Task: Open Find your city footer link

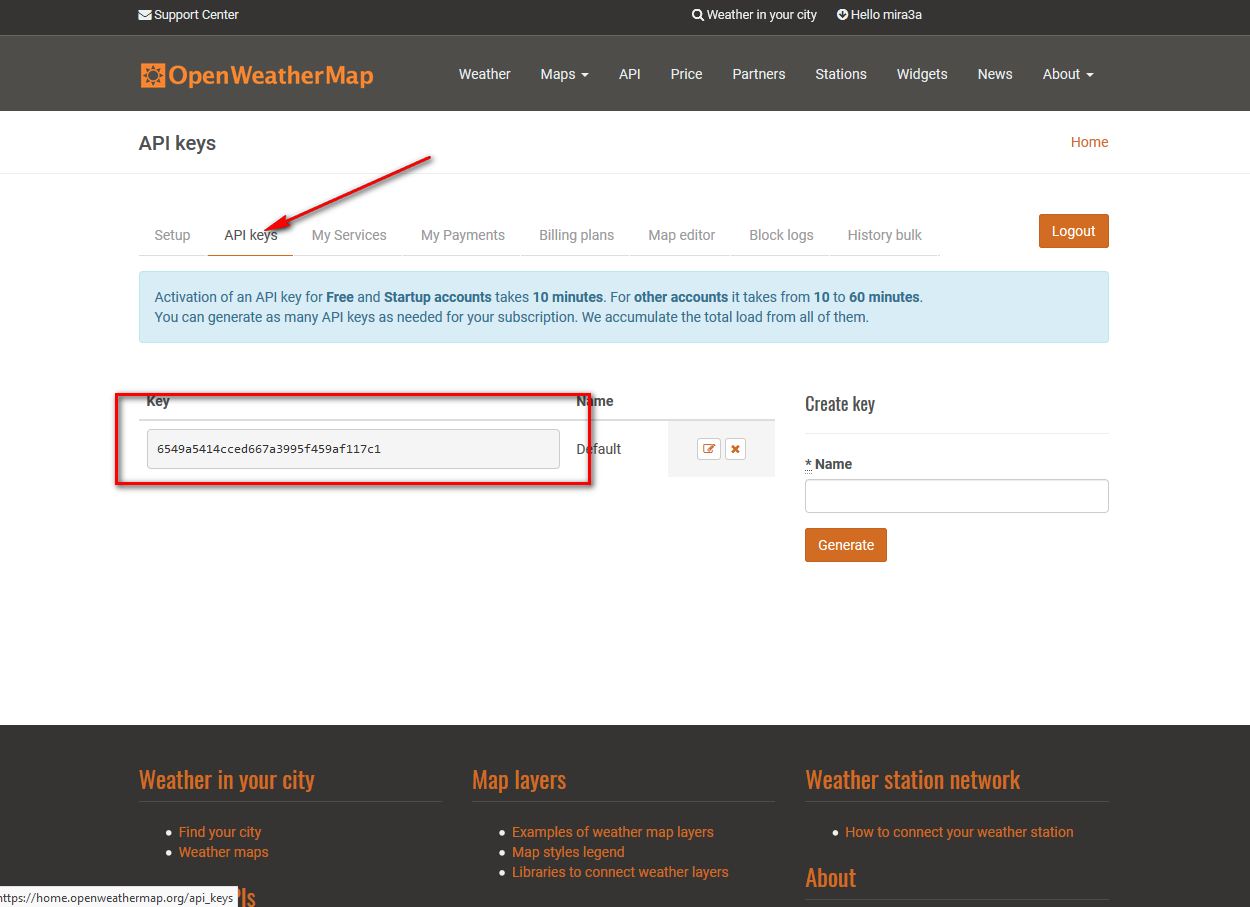Action: (x=220, y=832)
